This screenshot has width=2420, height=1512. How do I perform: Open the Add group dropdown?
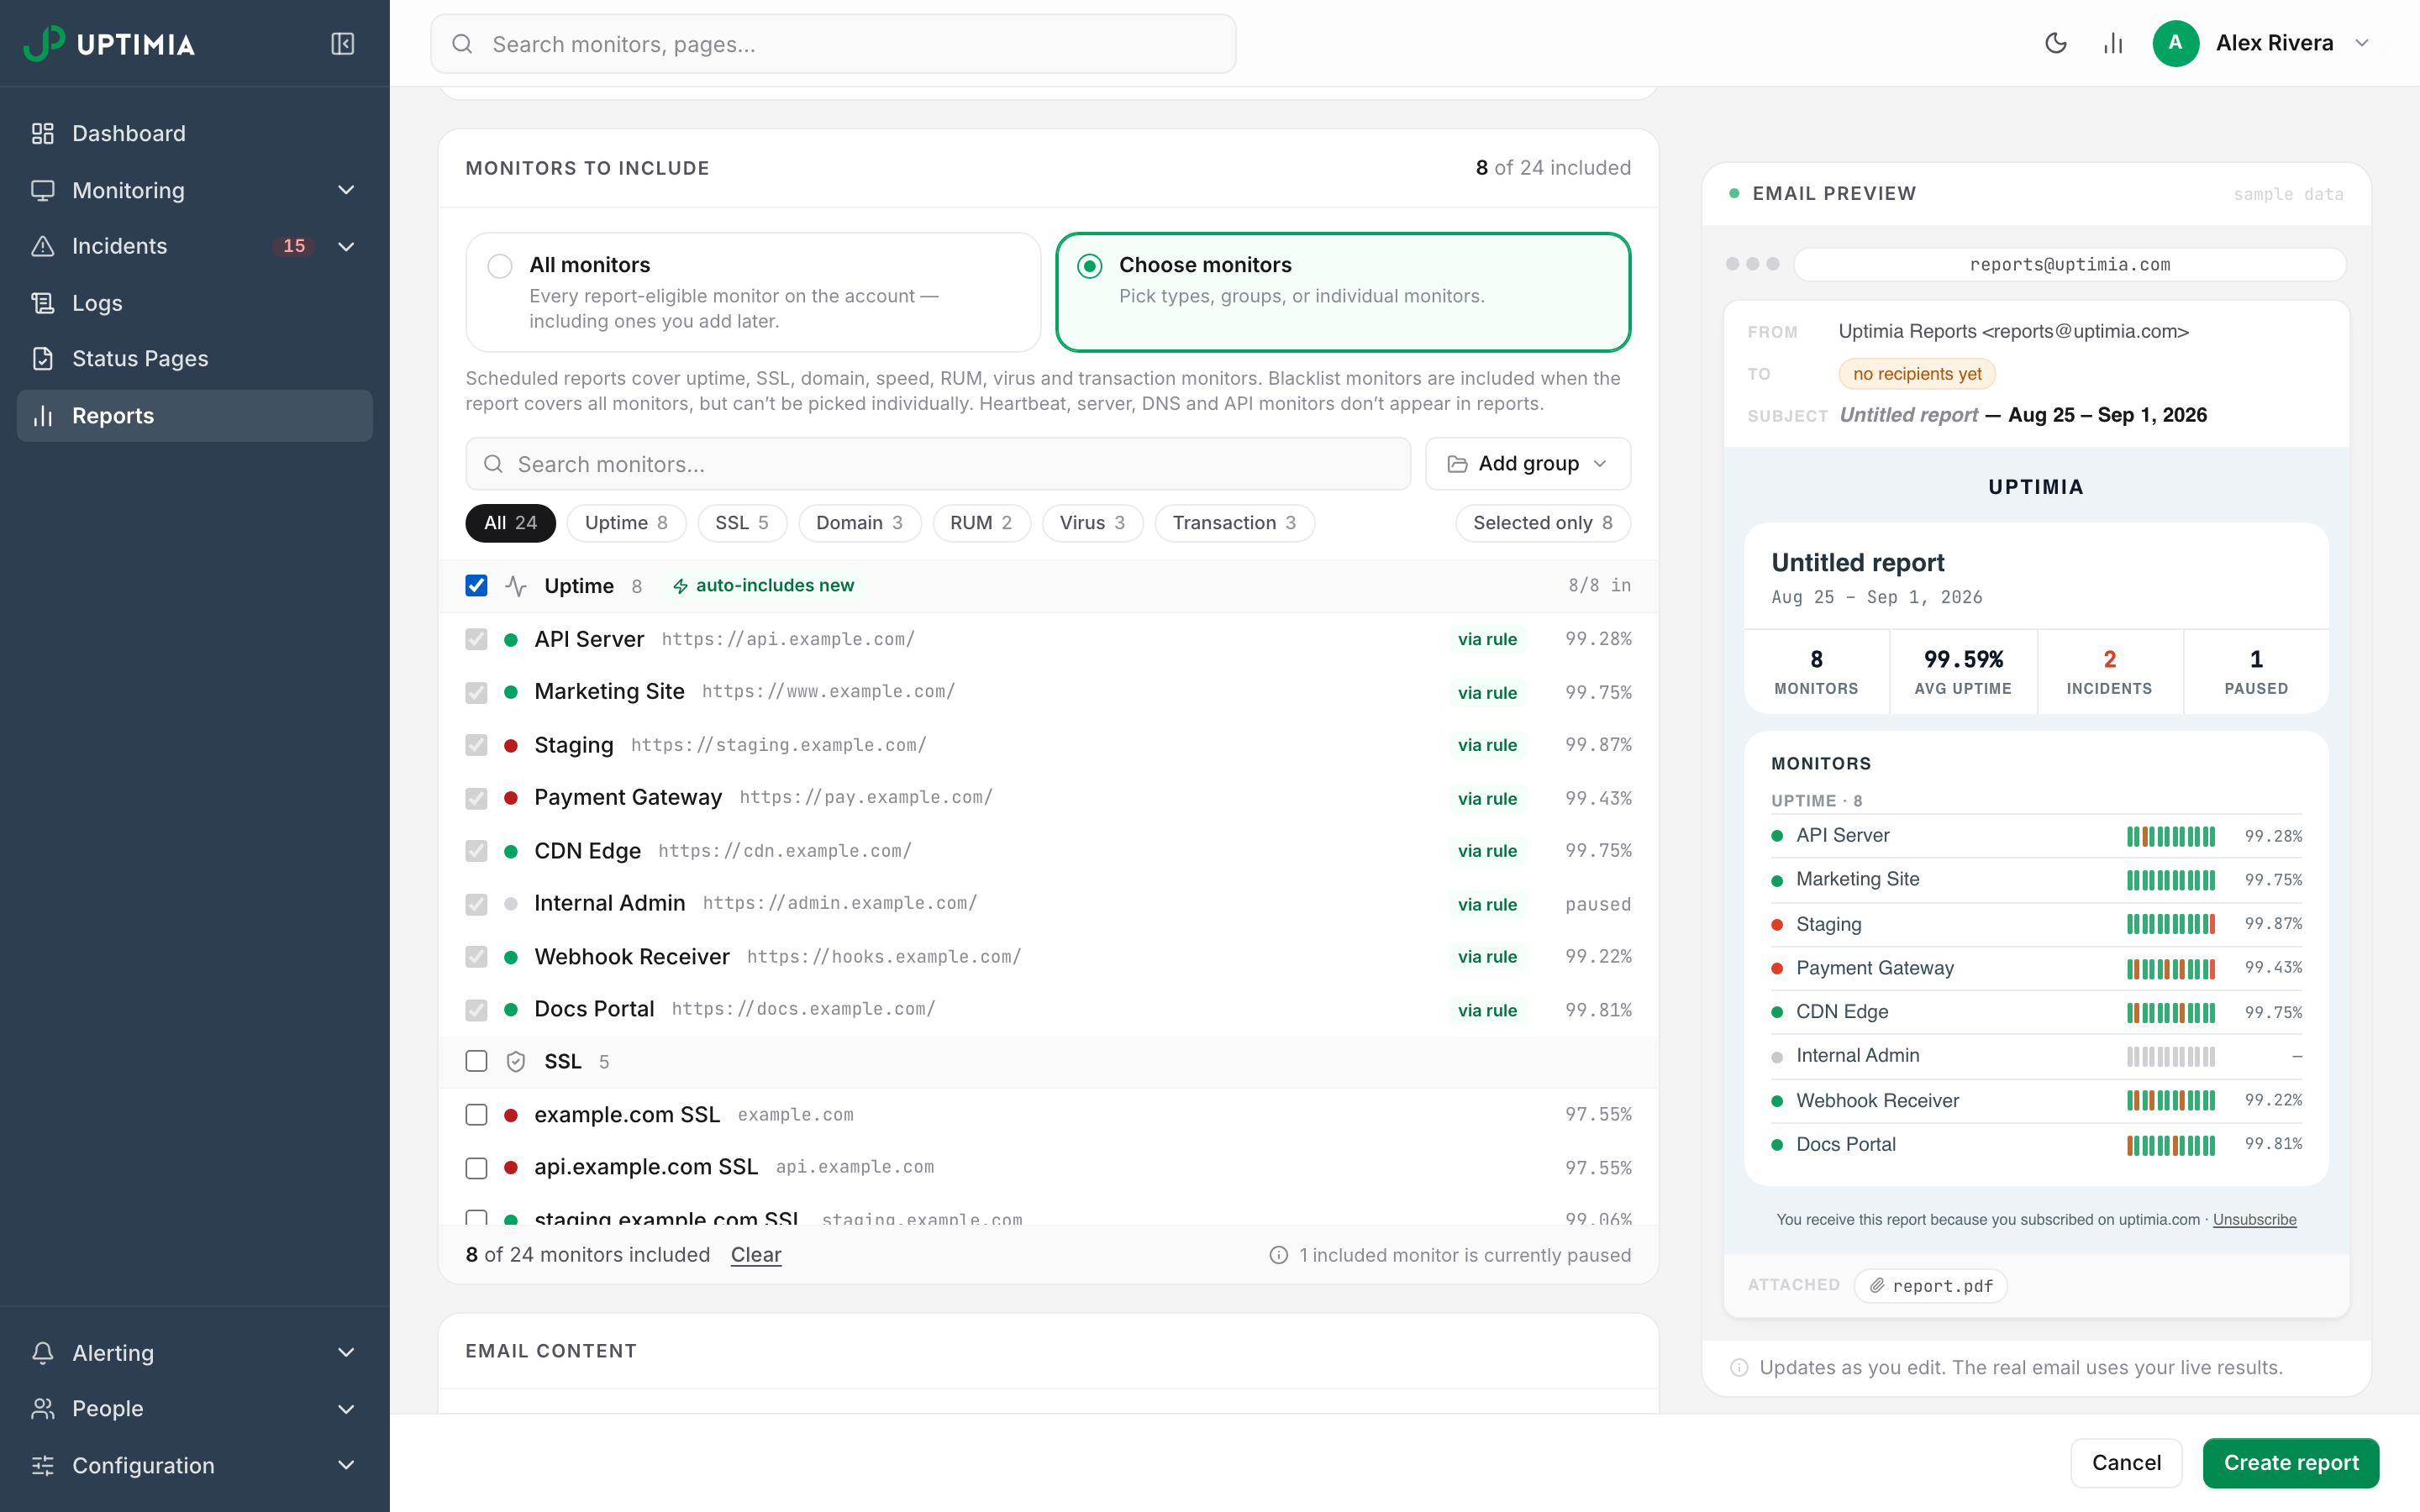pyautogui.click(x=1528, y=464)
